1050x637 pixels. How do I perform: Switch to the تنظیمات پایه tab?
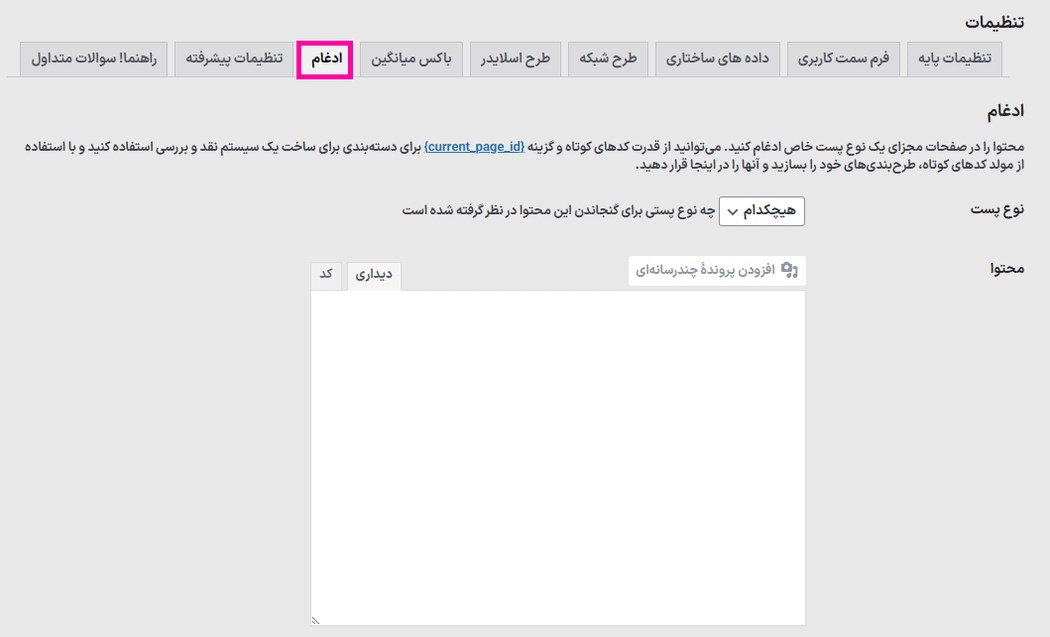coord(954,59)
